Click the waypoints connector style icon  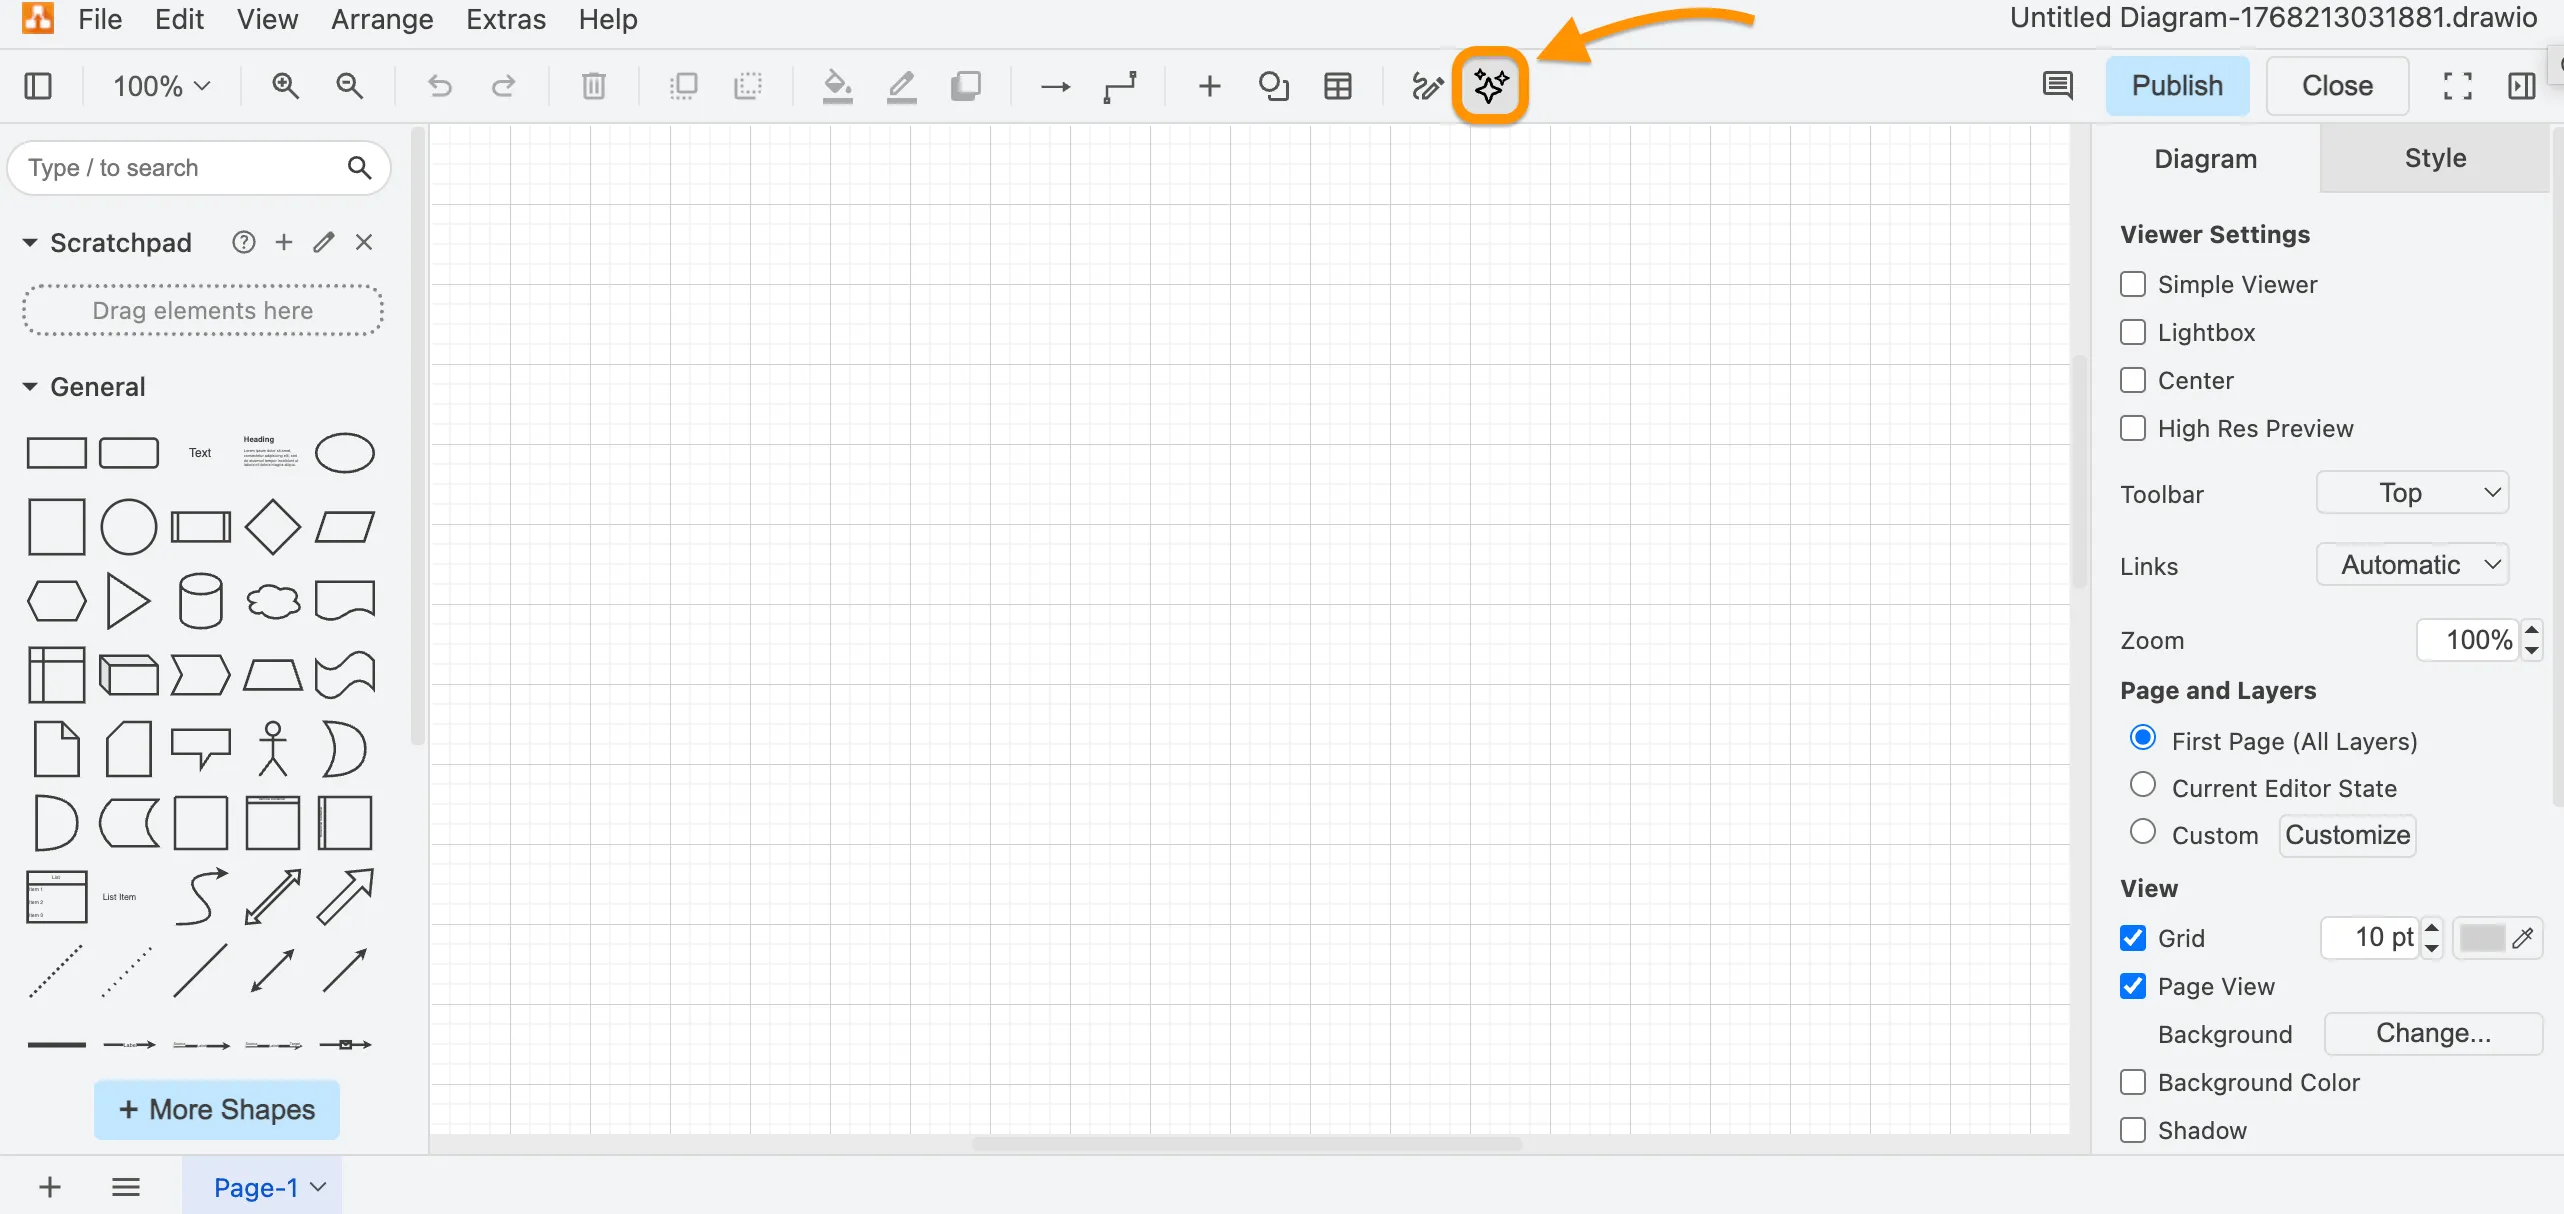(x=1120, y=86)
